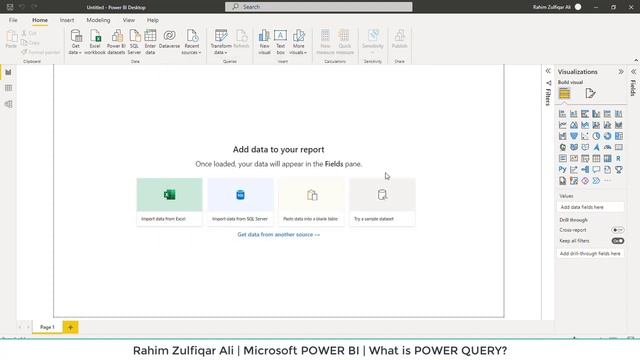
Task: Open the Home ribbon tab
Action: coord(40,20)
